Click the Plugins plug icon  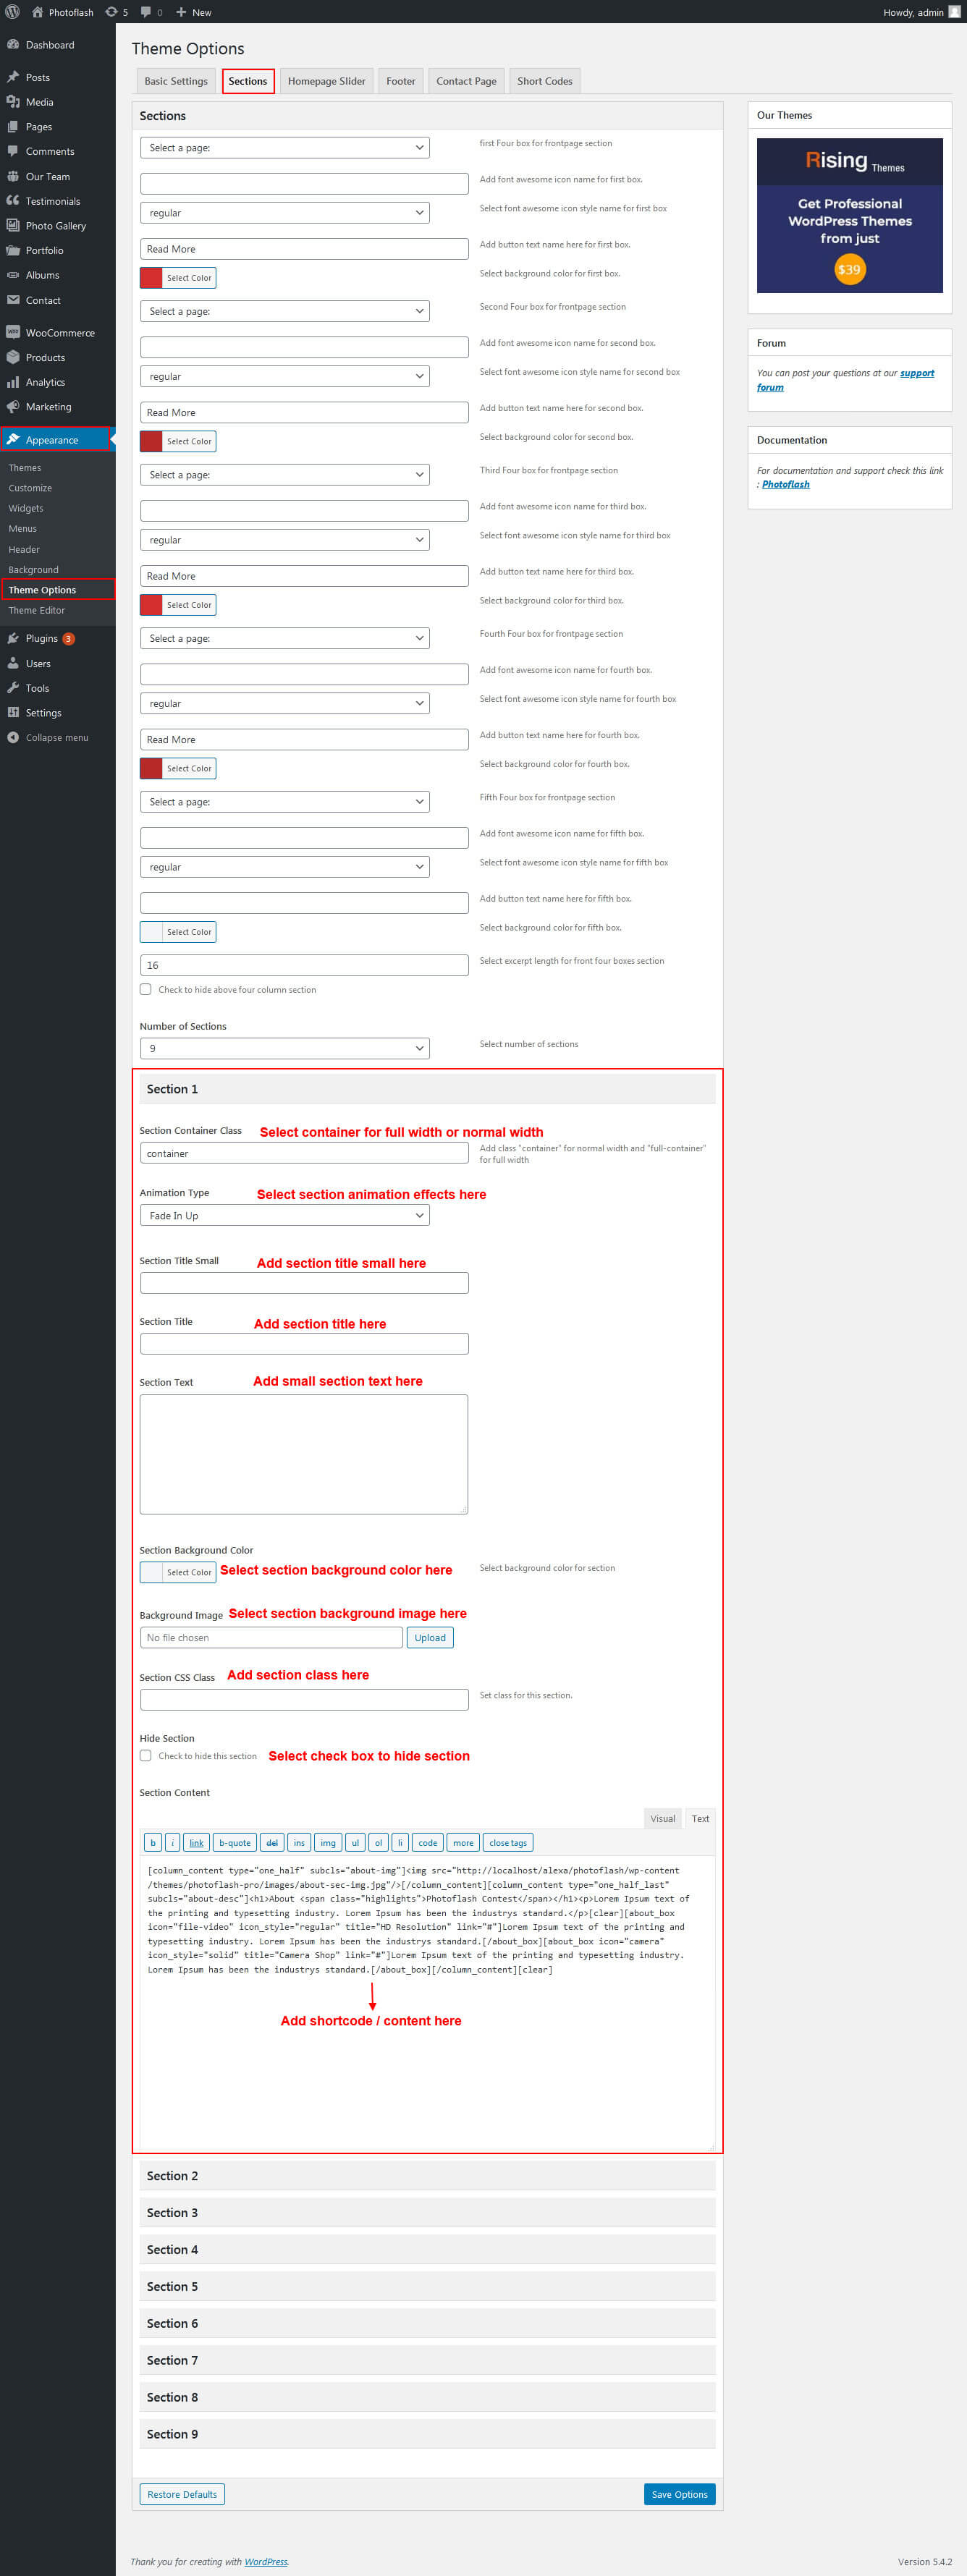13,638
